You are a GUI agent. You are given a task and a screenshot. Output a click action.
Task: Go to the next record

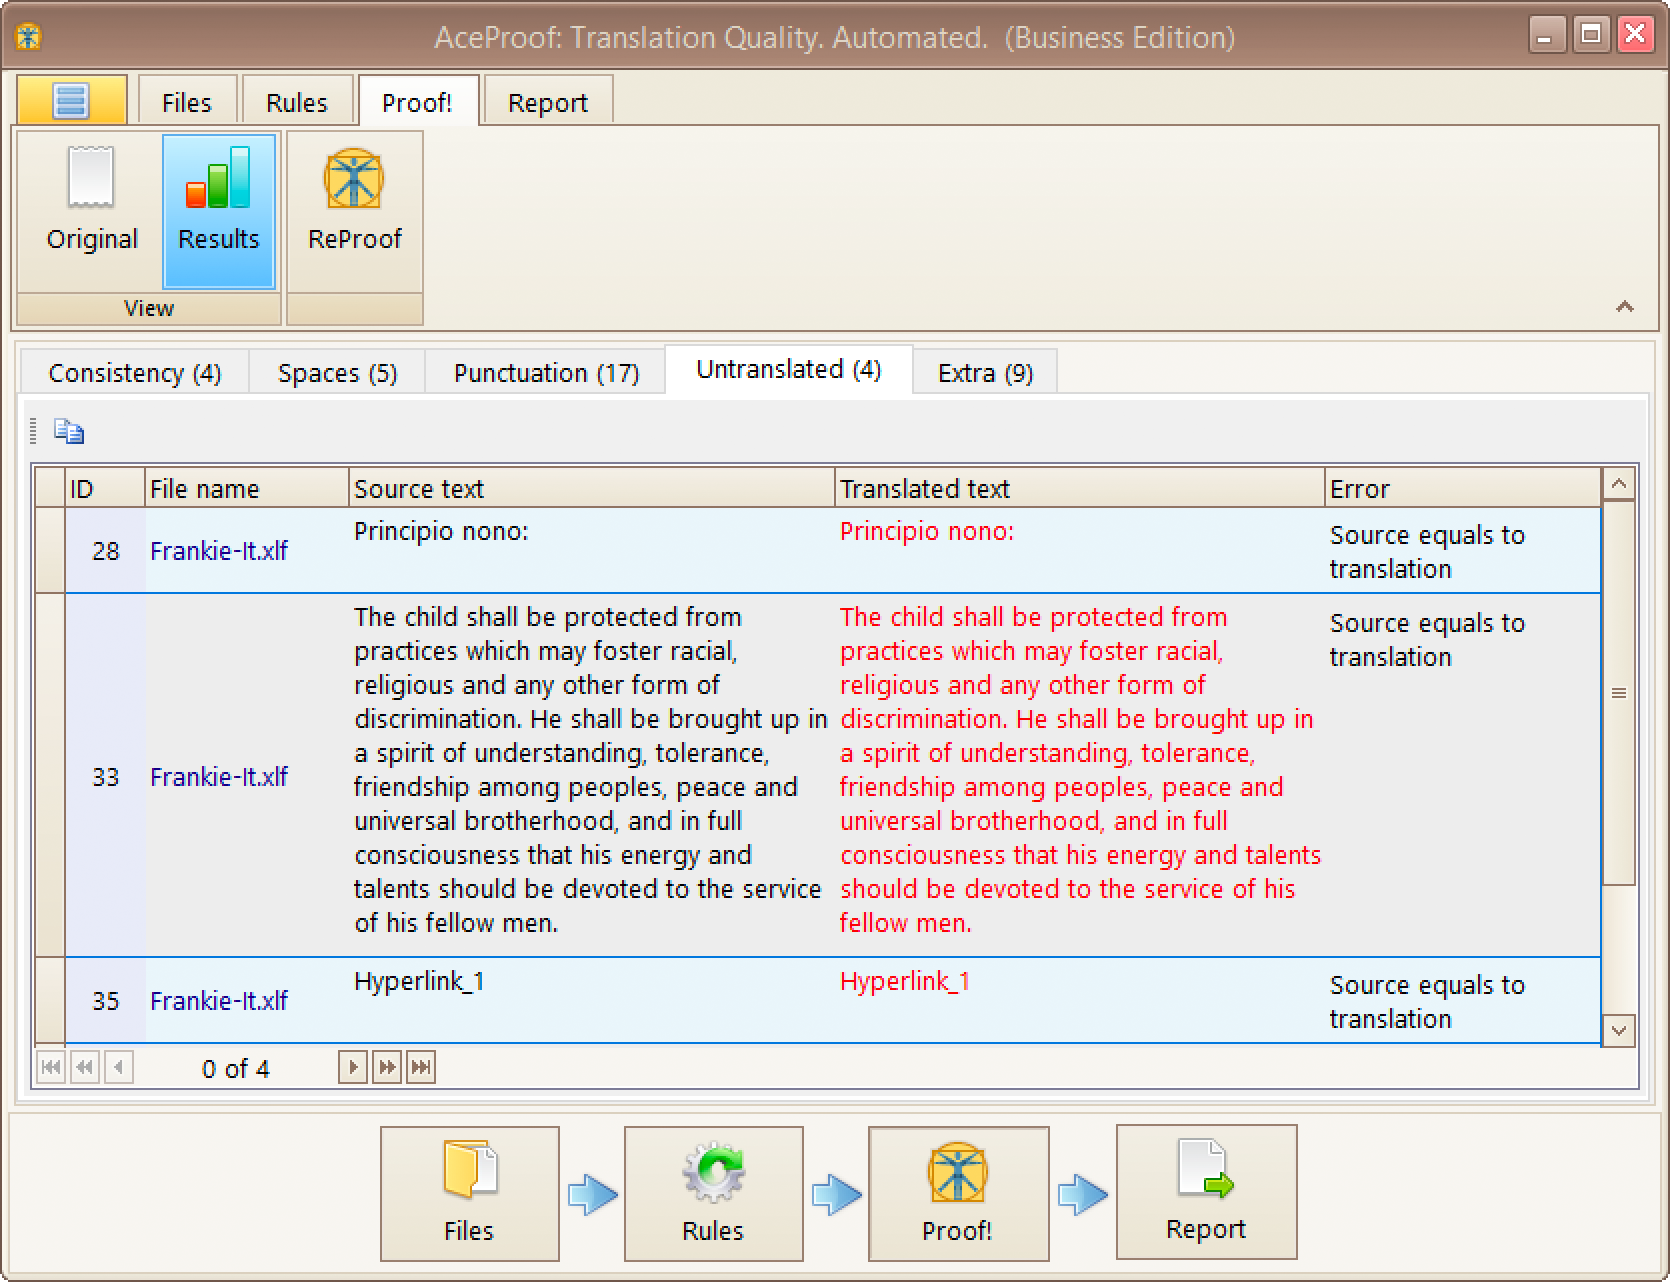click(x=353, y=1068)
